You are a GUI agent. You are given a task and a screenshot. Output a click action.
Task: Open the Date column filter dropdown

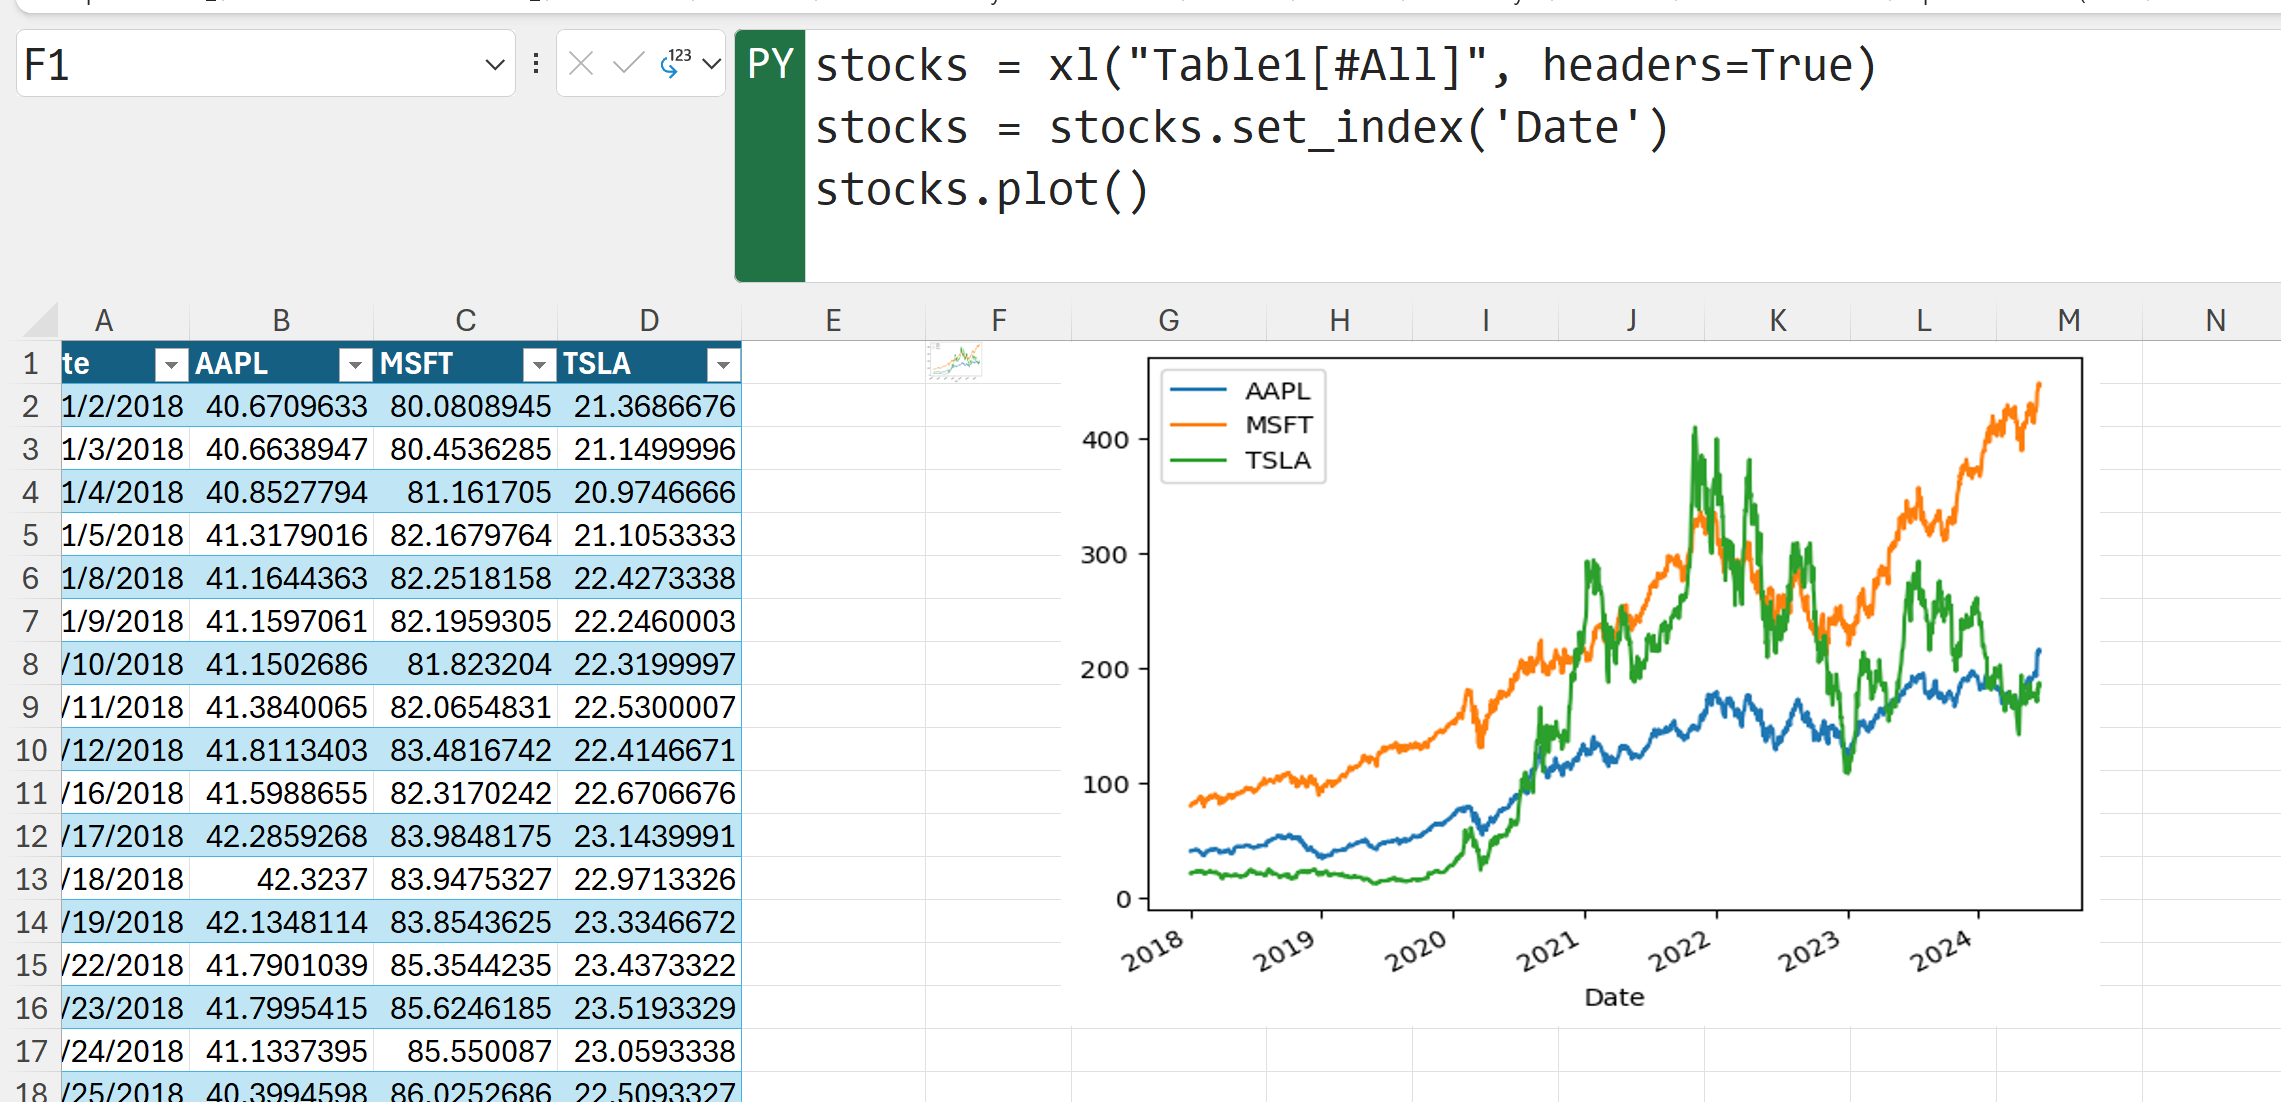click(171, 365)
